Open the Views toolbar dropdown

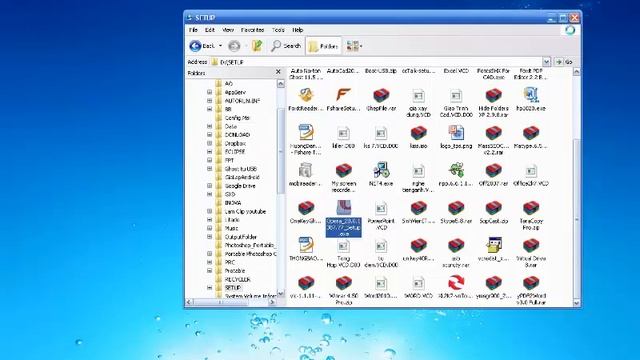(x=354, y=46)
